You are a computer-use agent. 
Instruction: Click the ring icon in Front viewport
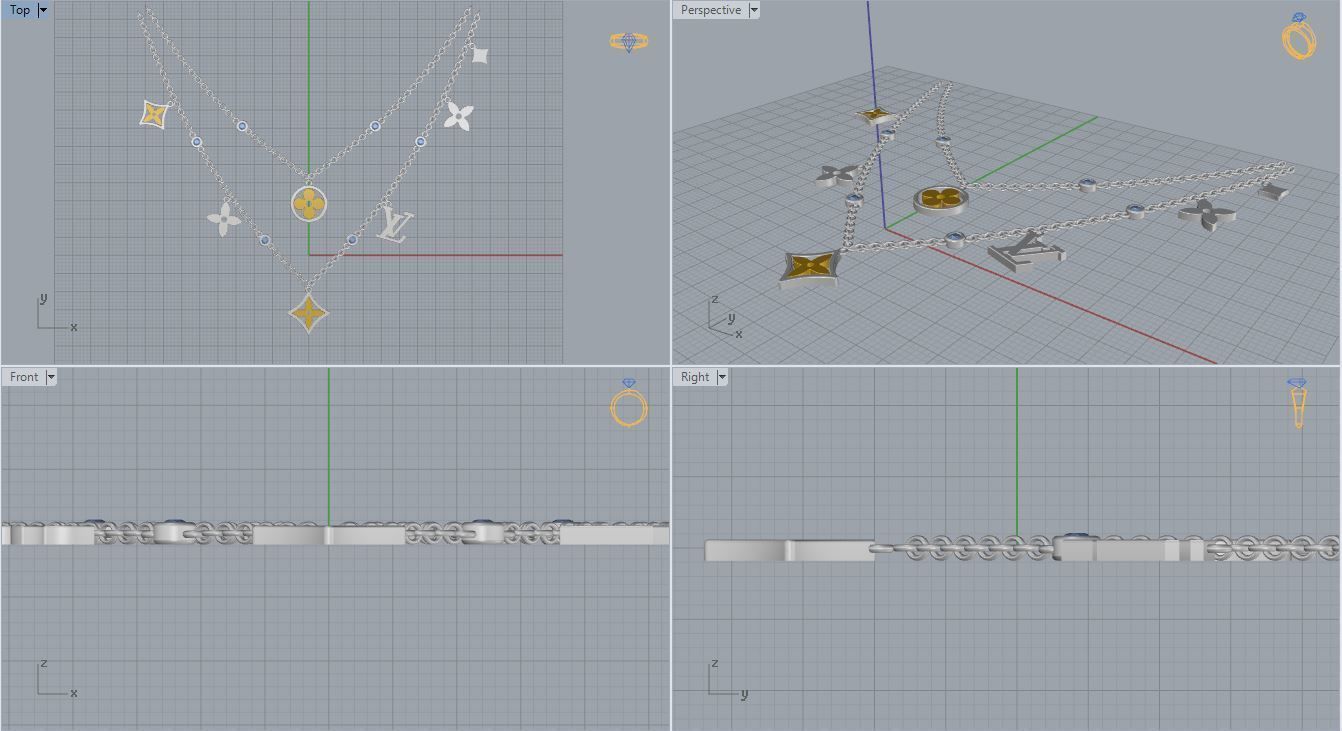pos(629,403)
